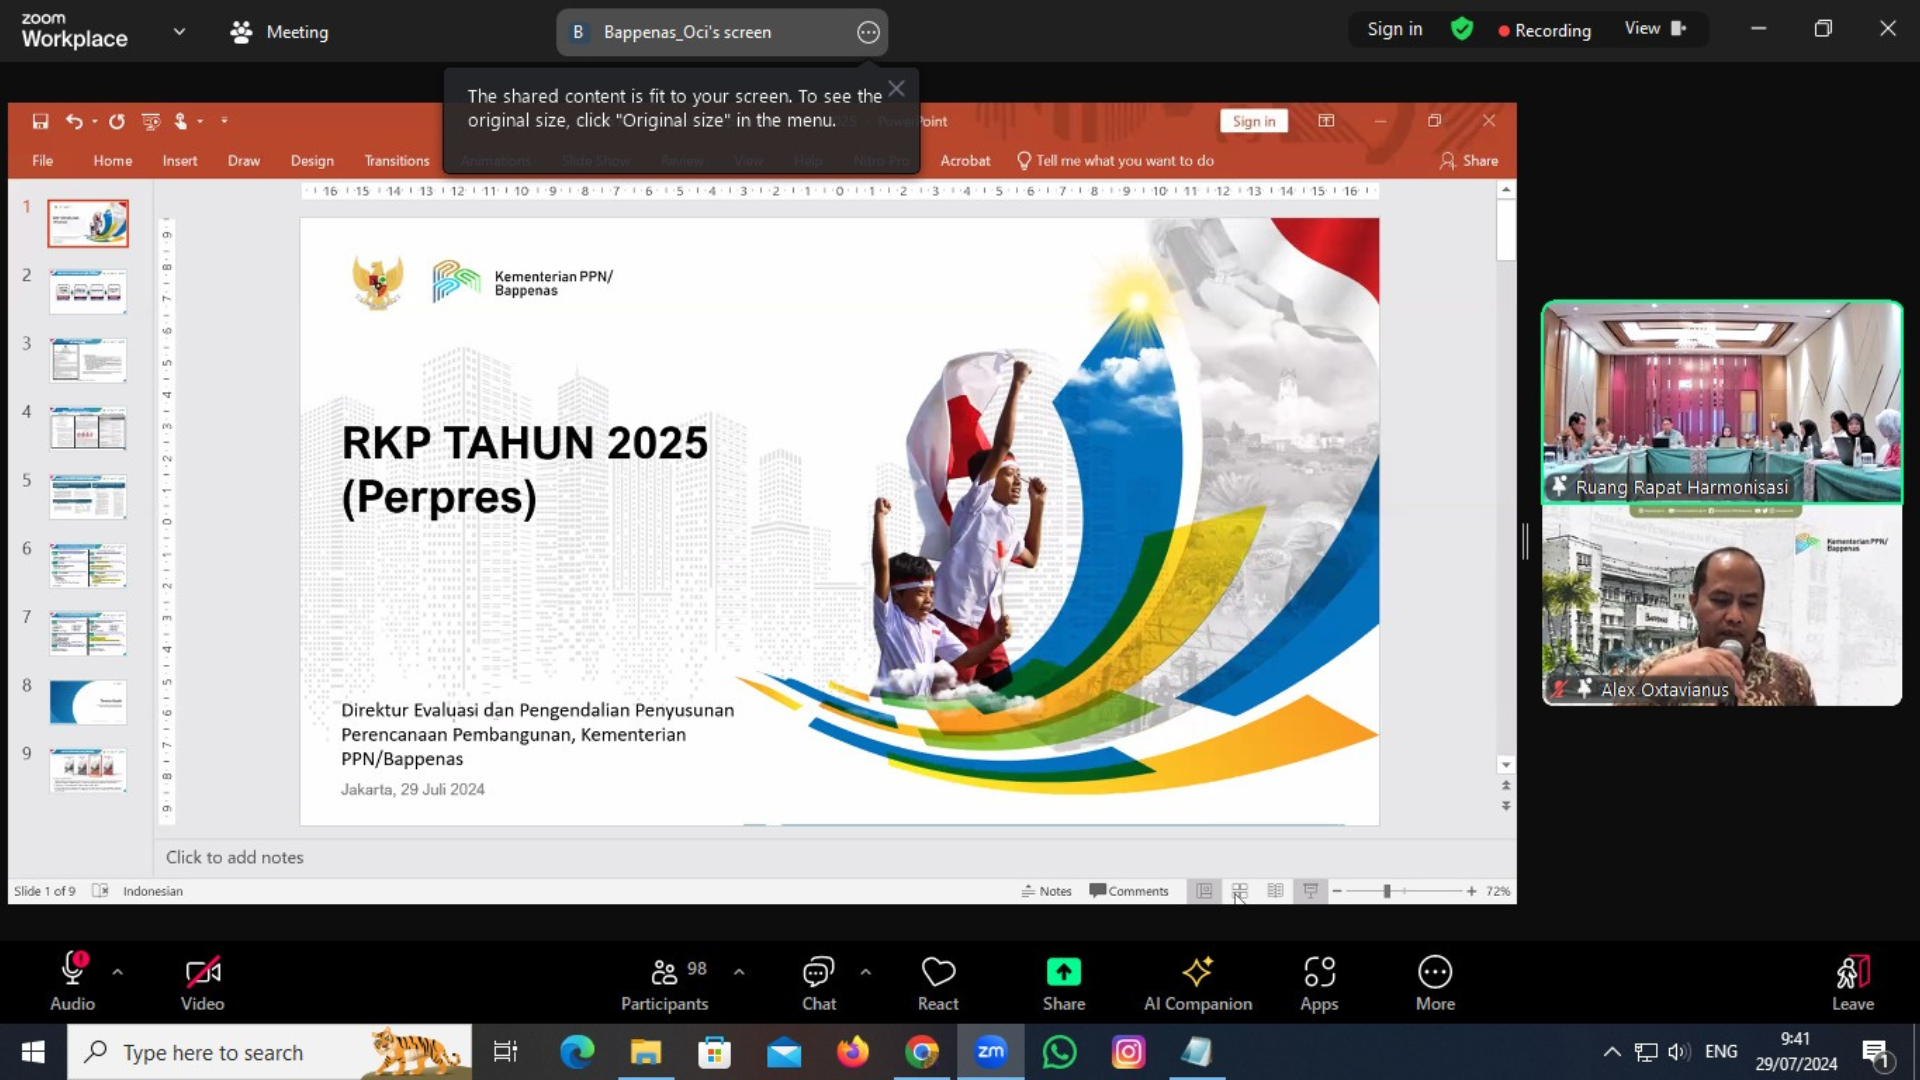This screenshot has height=1080, width=1920.
Task: Start Slide Show from status bar icon
Action: pyautogui.click(x=1311, y=891)
